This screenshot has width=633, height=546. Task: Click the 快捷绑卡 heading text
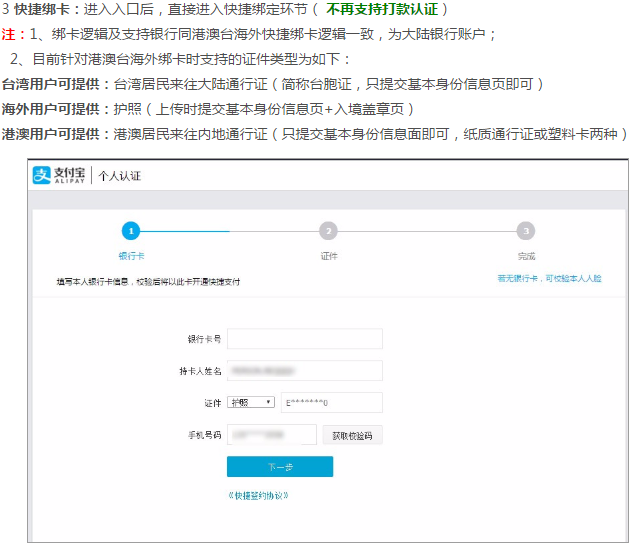coord(40,9)
